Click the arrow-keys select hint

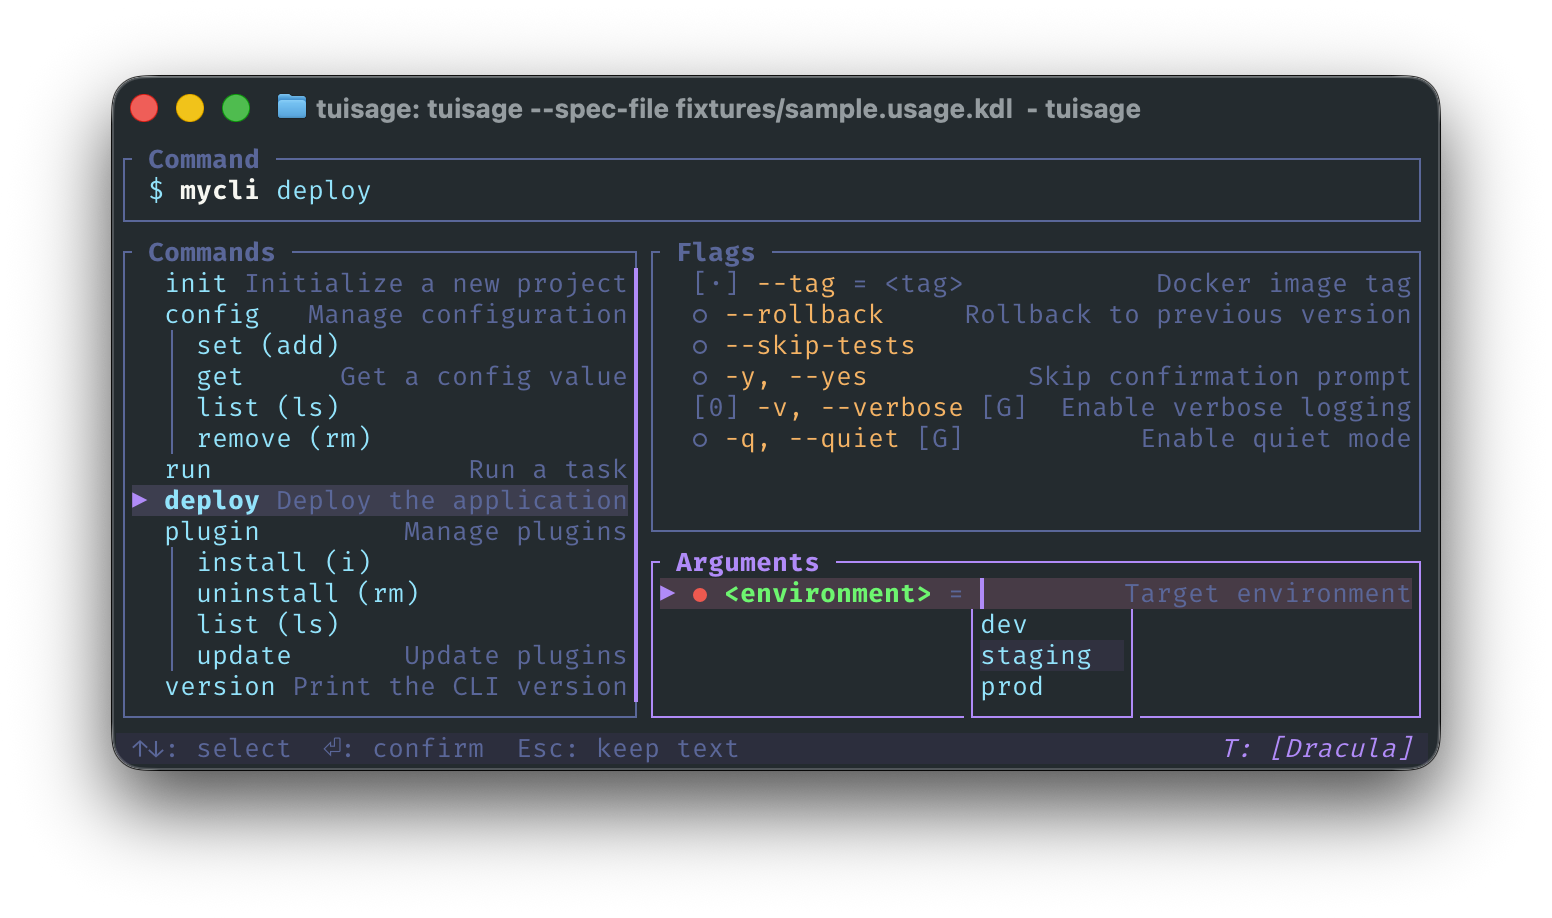pos(212,749)
